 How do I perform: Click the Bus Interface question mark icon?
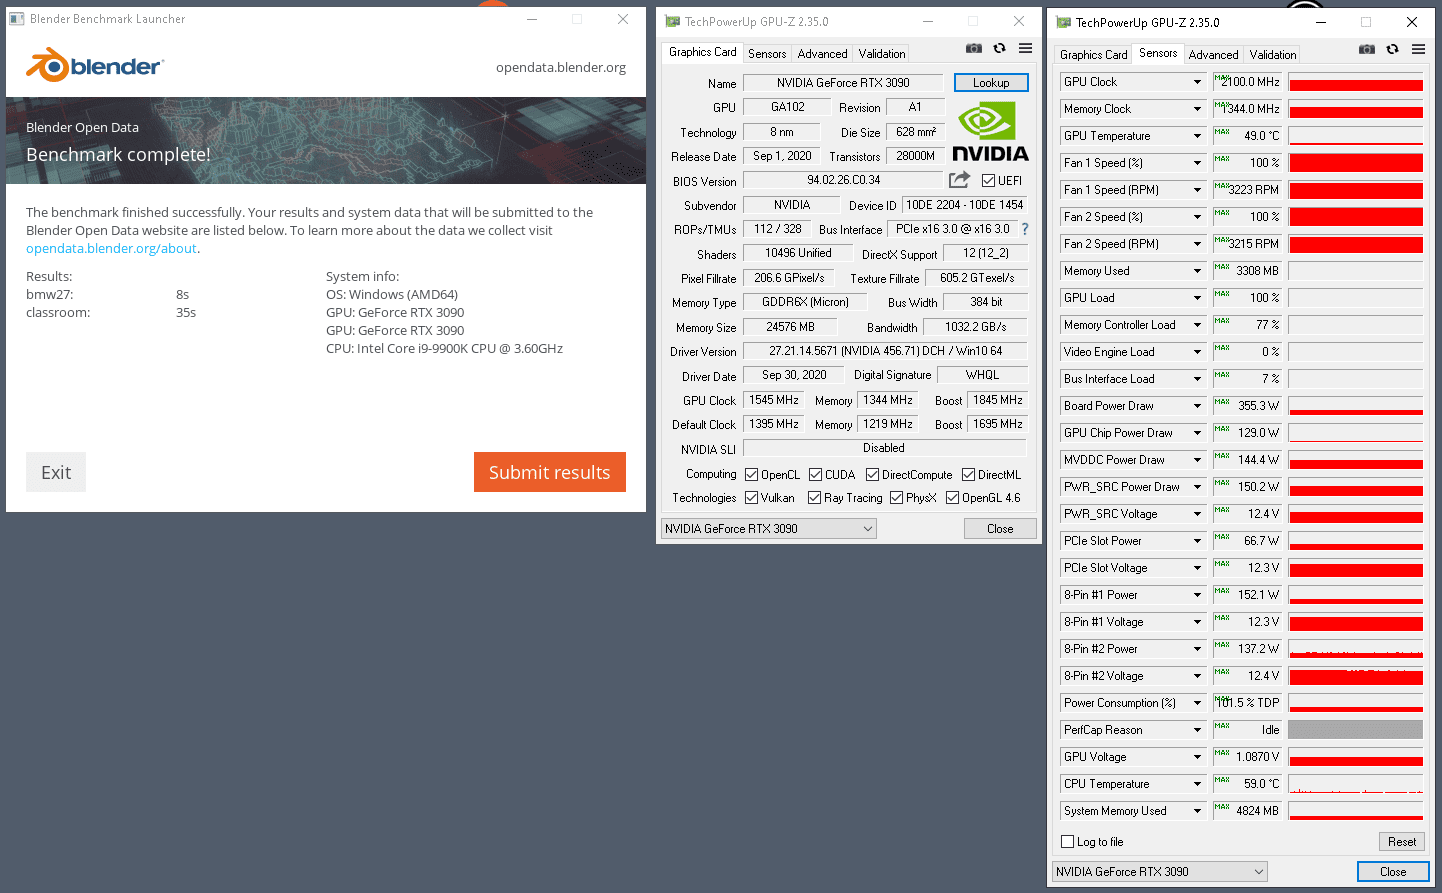1025,229
